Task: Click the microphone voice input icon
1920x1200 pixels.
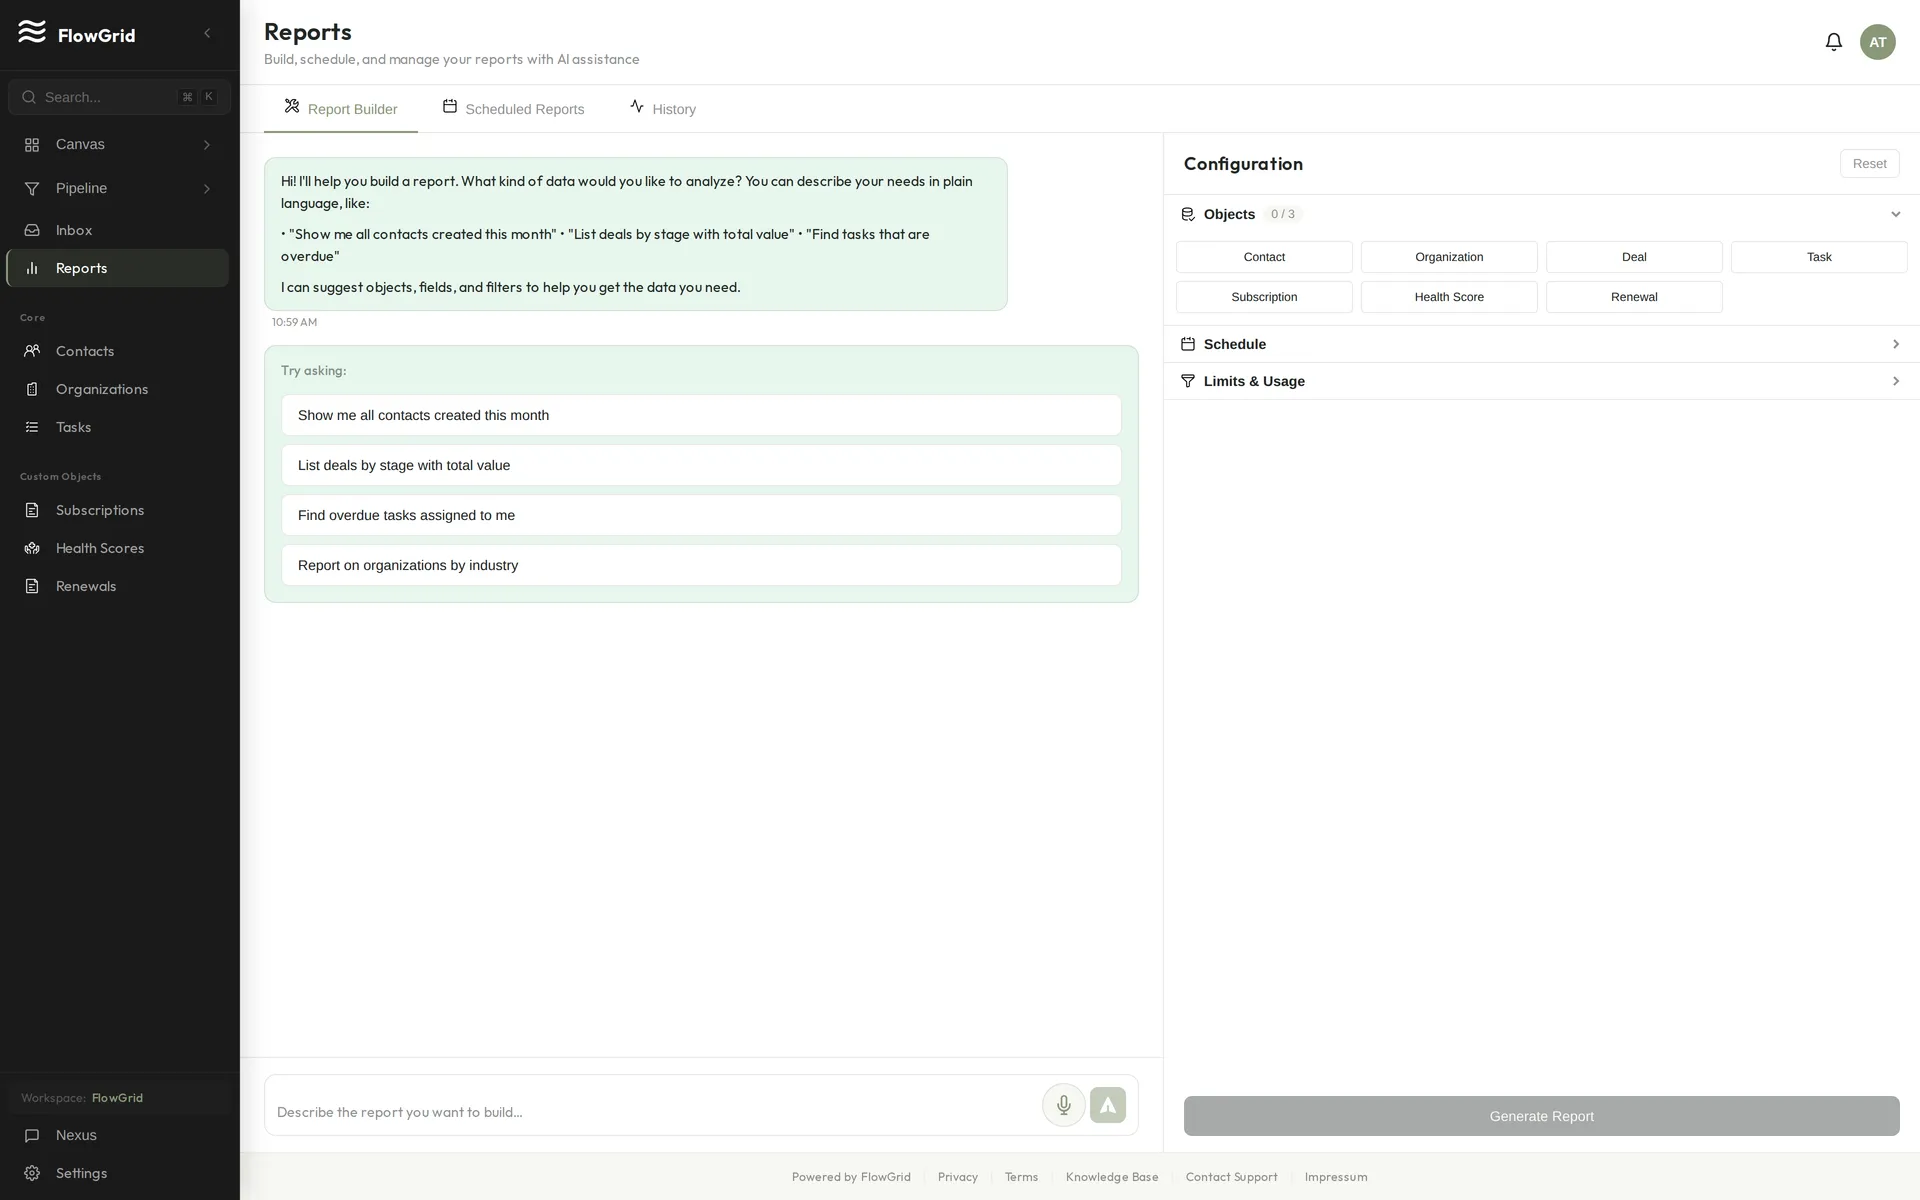Action: pos(1063,1105)
